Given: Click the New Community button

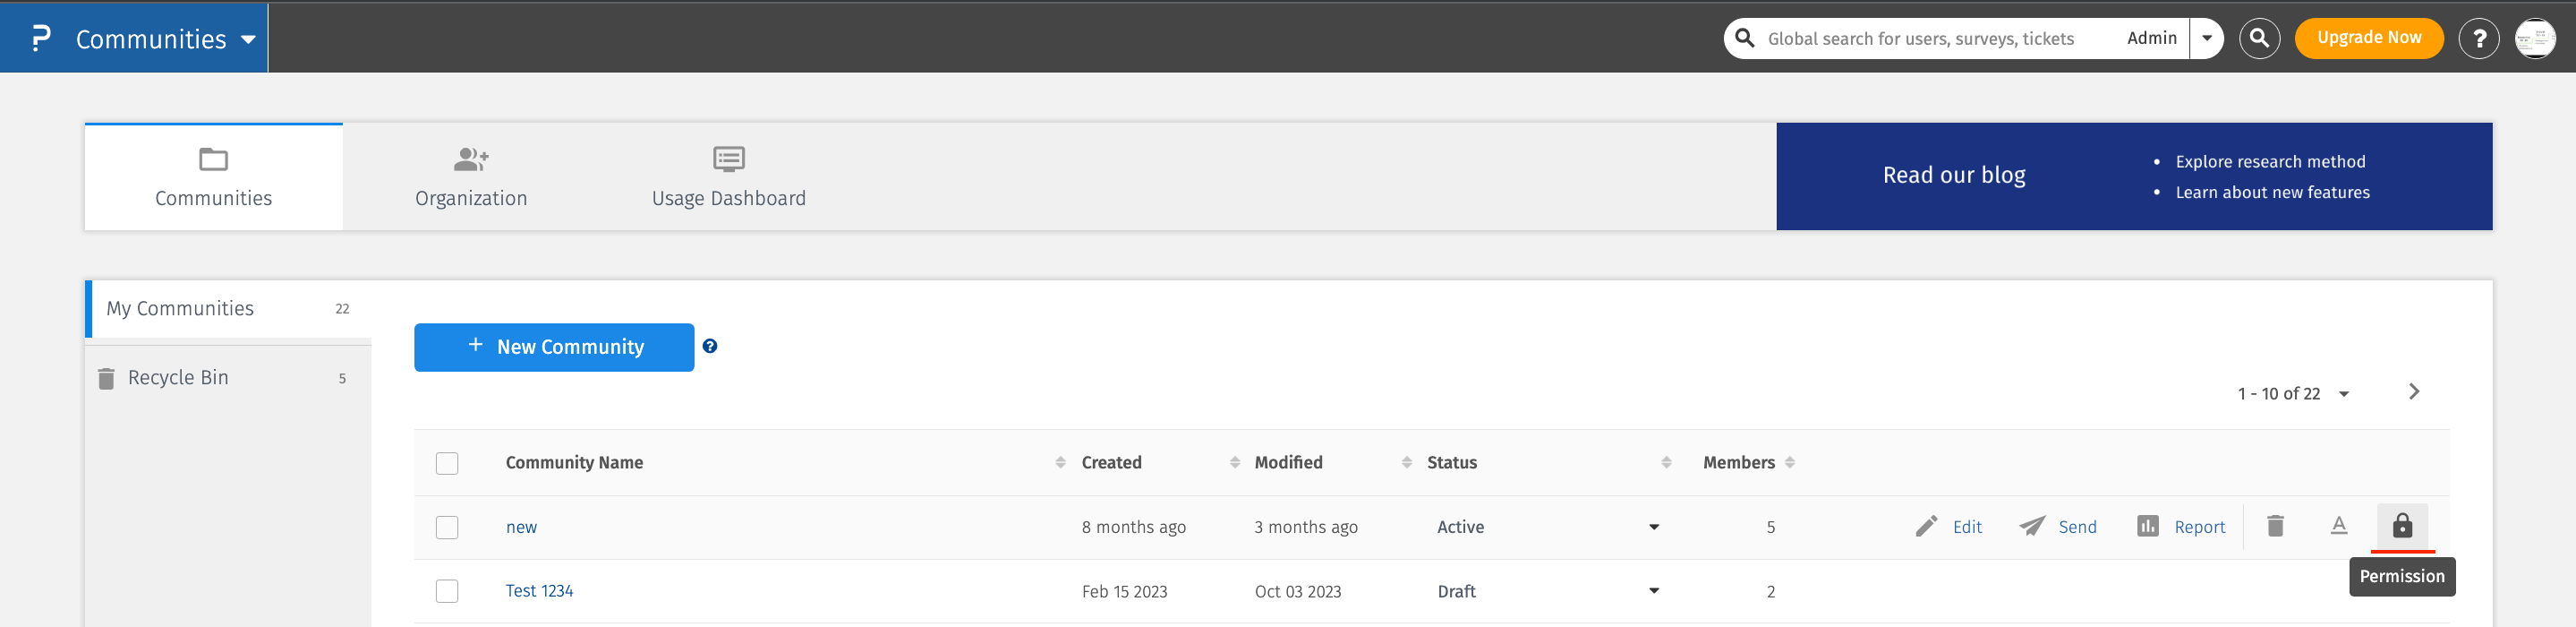Looking at the screenshot, I should tap(554, 347).
